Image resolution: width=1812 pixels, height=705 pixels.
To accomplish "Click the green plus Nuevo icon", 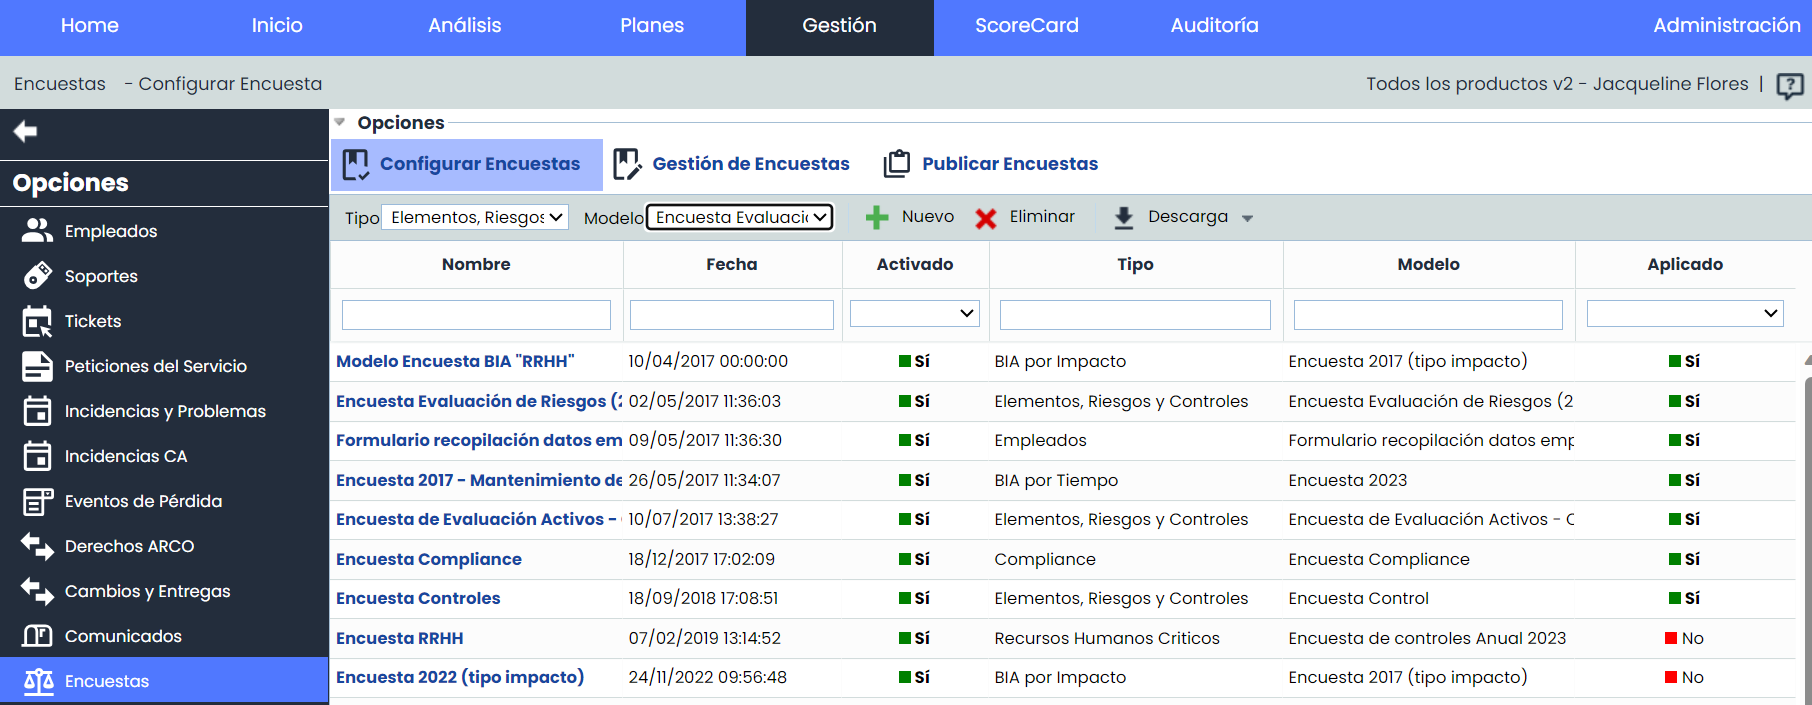I will click(877, 218).
